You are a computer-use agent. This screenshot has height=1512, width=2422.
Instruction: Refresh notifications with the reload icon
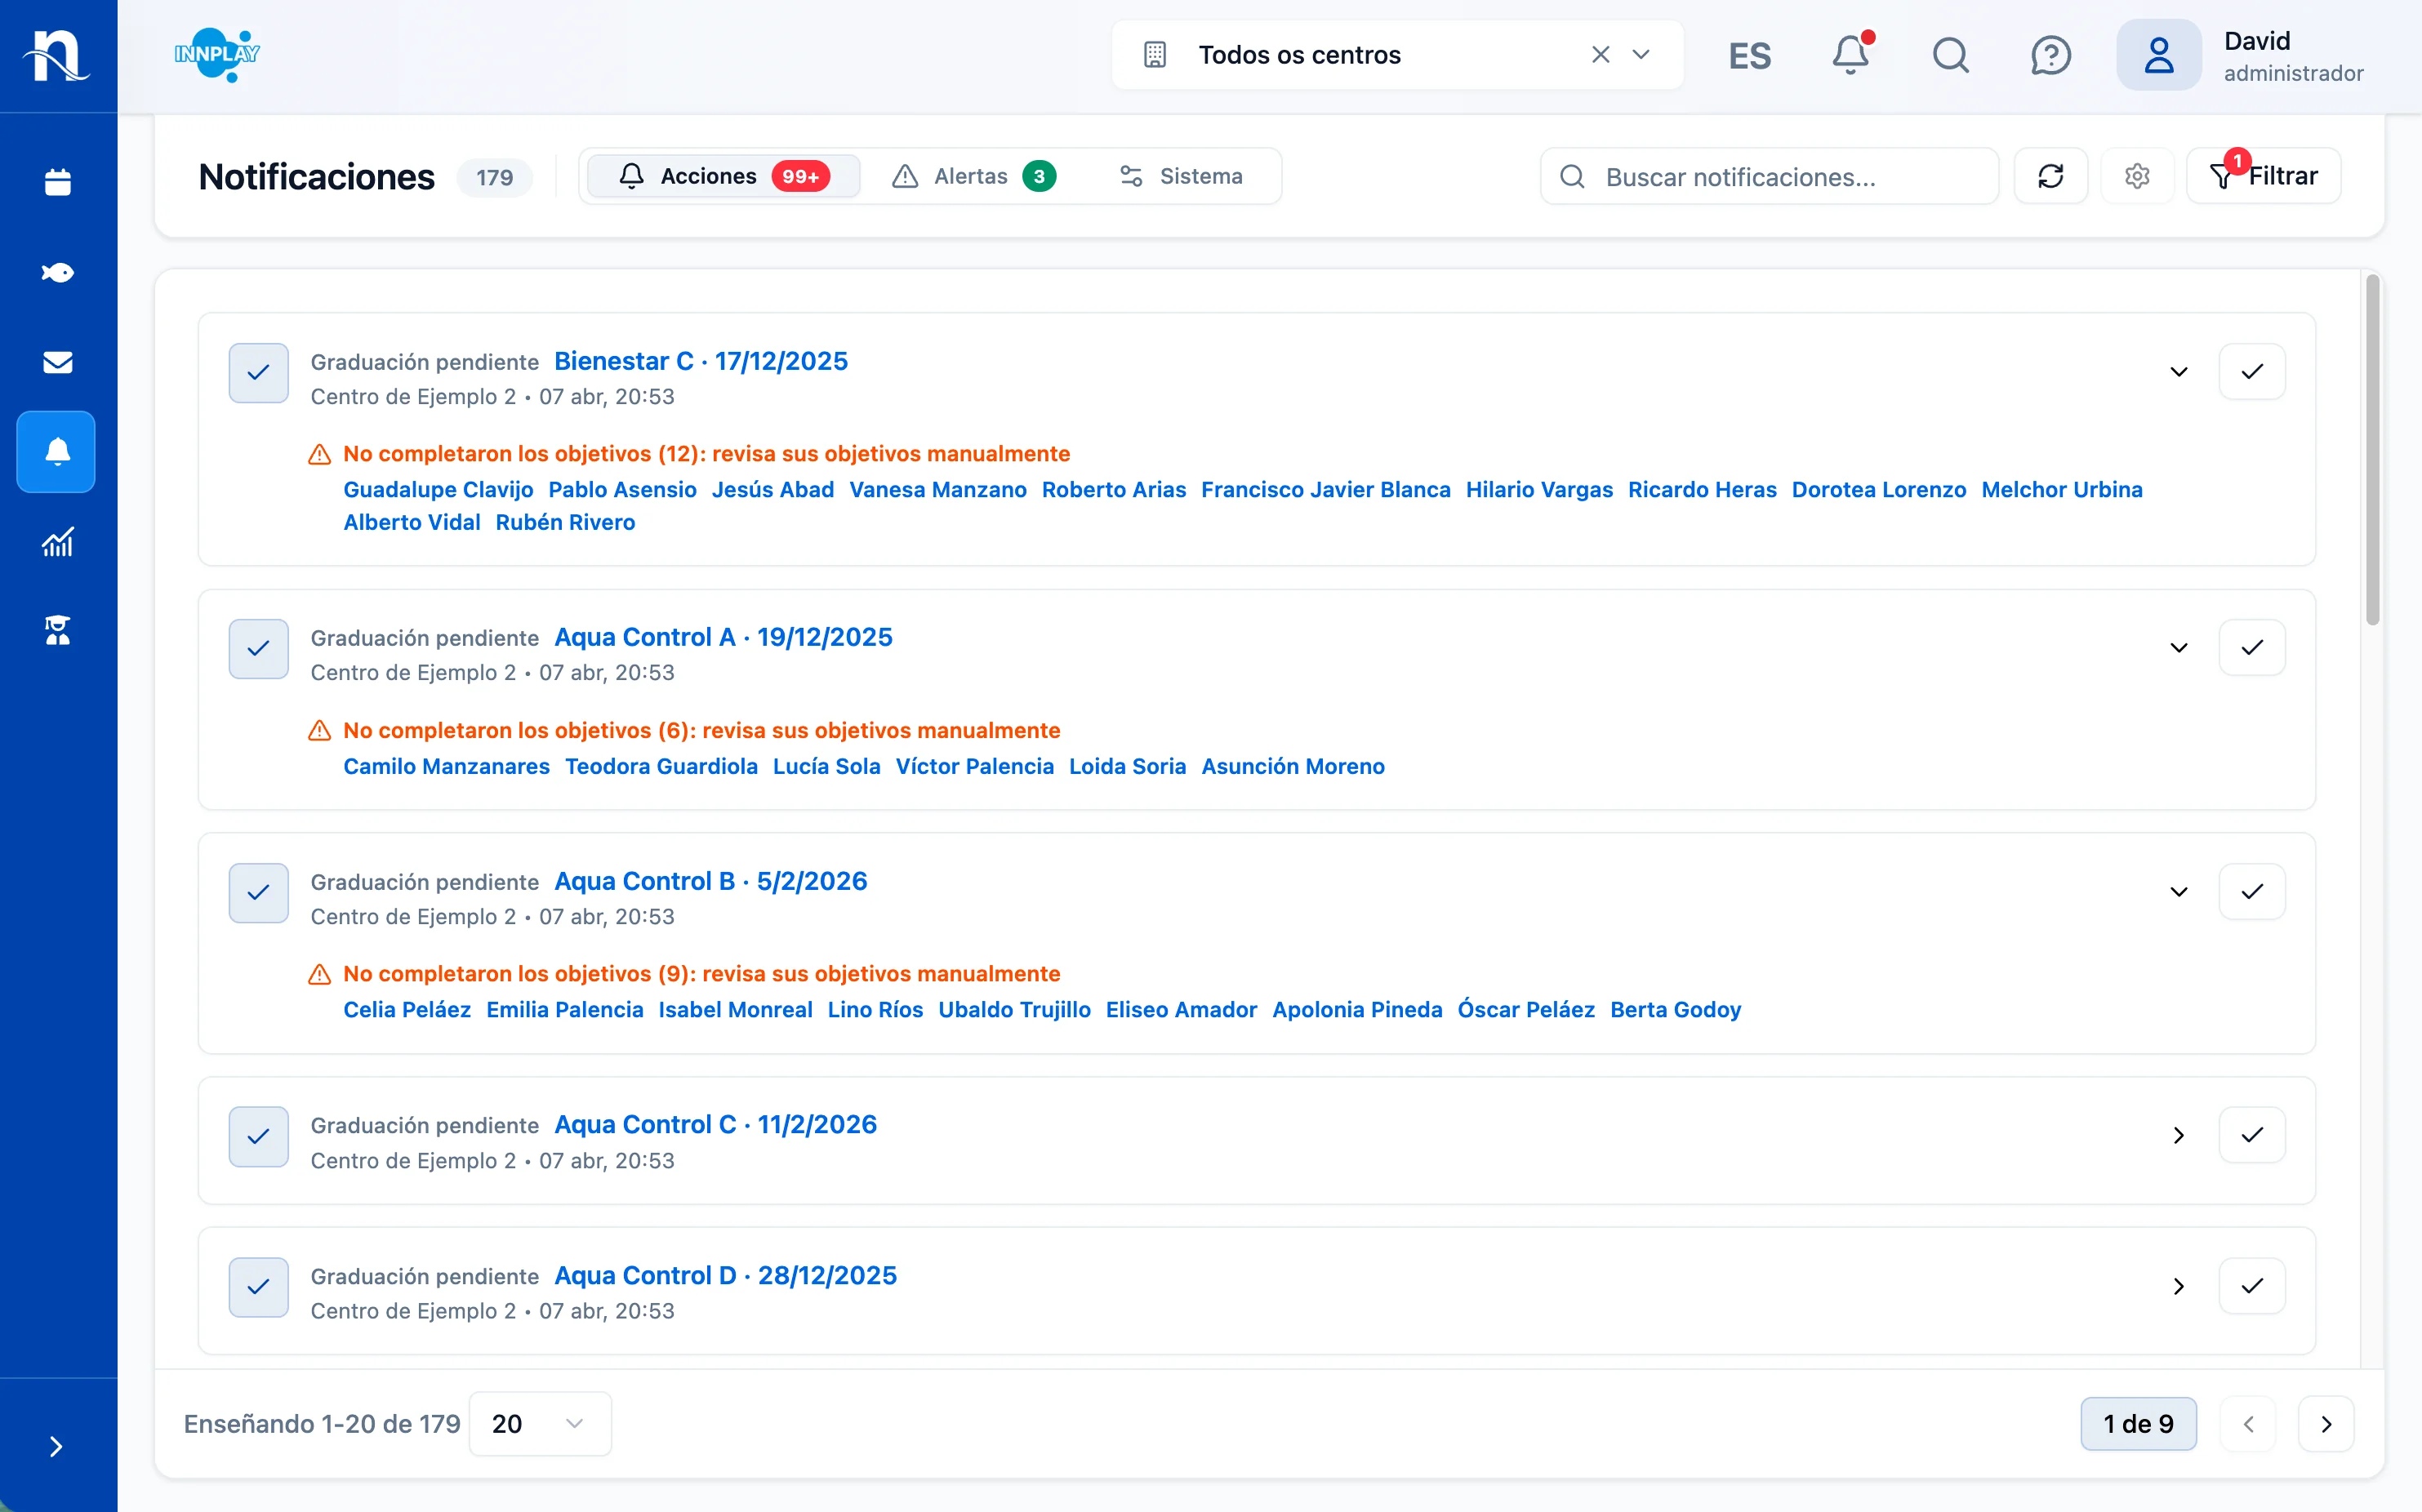(2051, 175)
